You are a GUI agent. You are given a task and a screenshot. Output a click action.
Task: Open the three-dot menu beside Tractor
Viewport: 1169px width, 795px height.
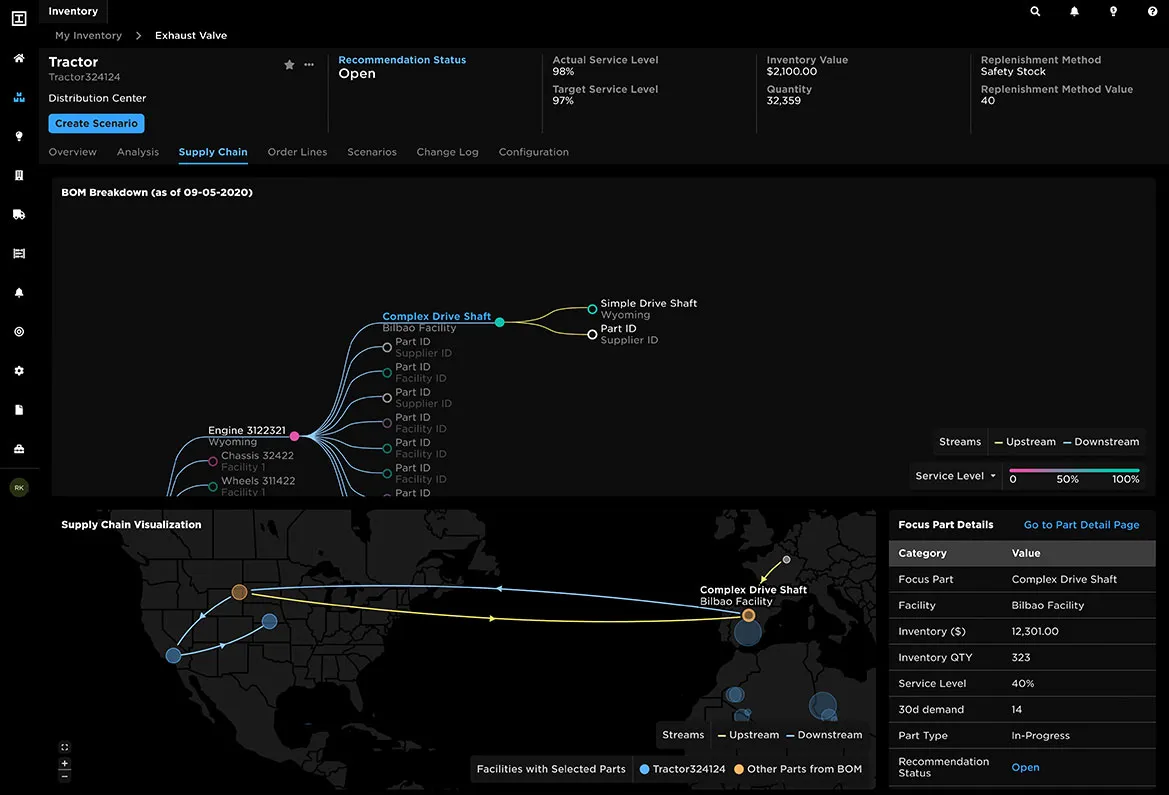(309, 65)
